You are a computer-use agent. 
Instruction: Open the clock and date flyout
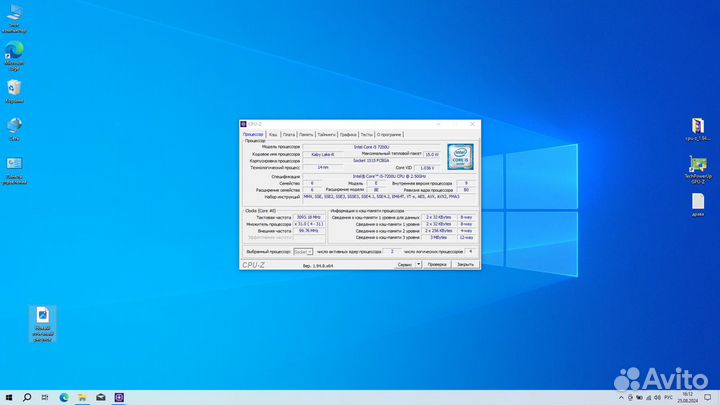pos(687,398)
